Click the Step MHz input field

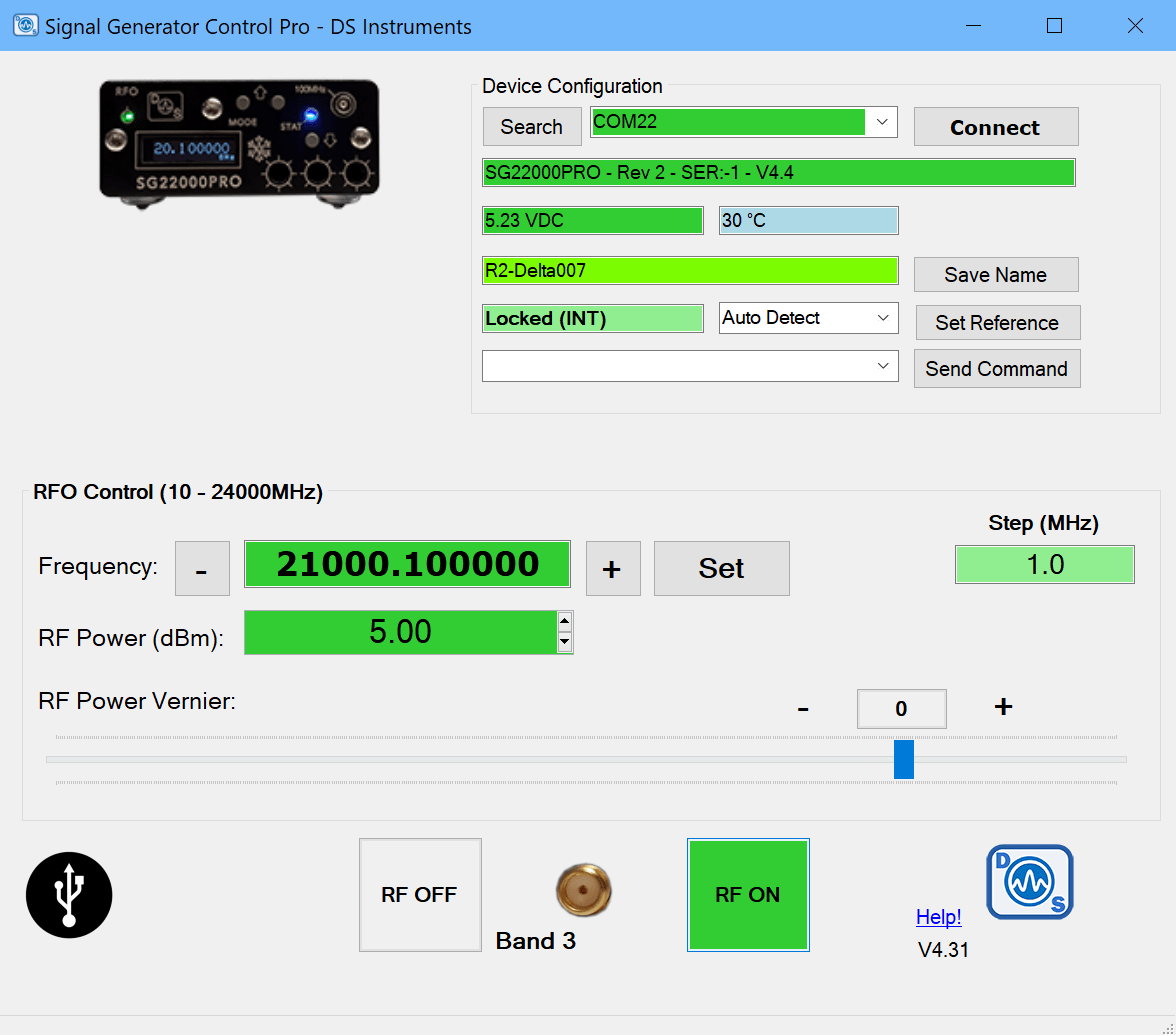click(x=1044, y=565)
